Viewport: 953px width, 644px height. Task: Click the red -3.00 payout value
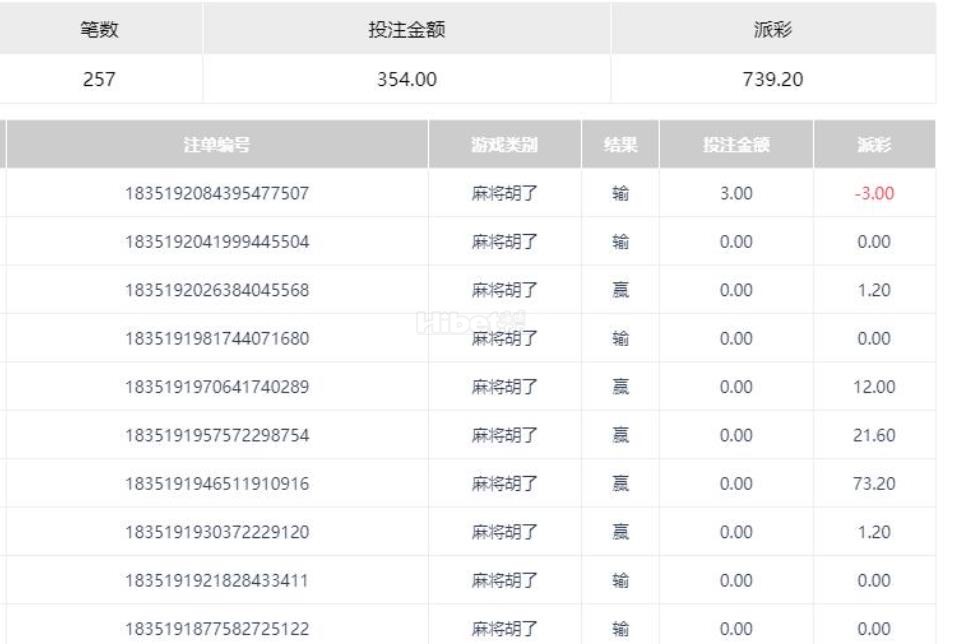873,193
